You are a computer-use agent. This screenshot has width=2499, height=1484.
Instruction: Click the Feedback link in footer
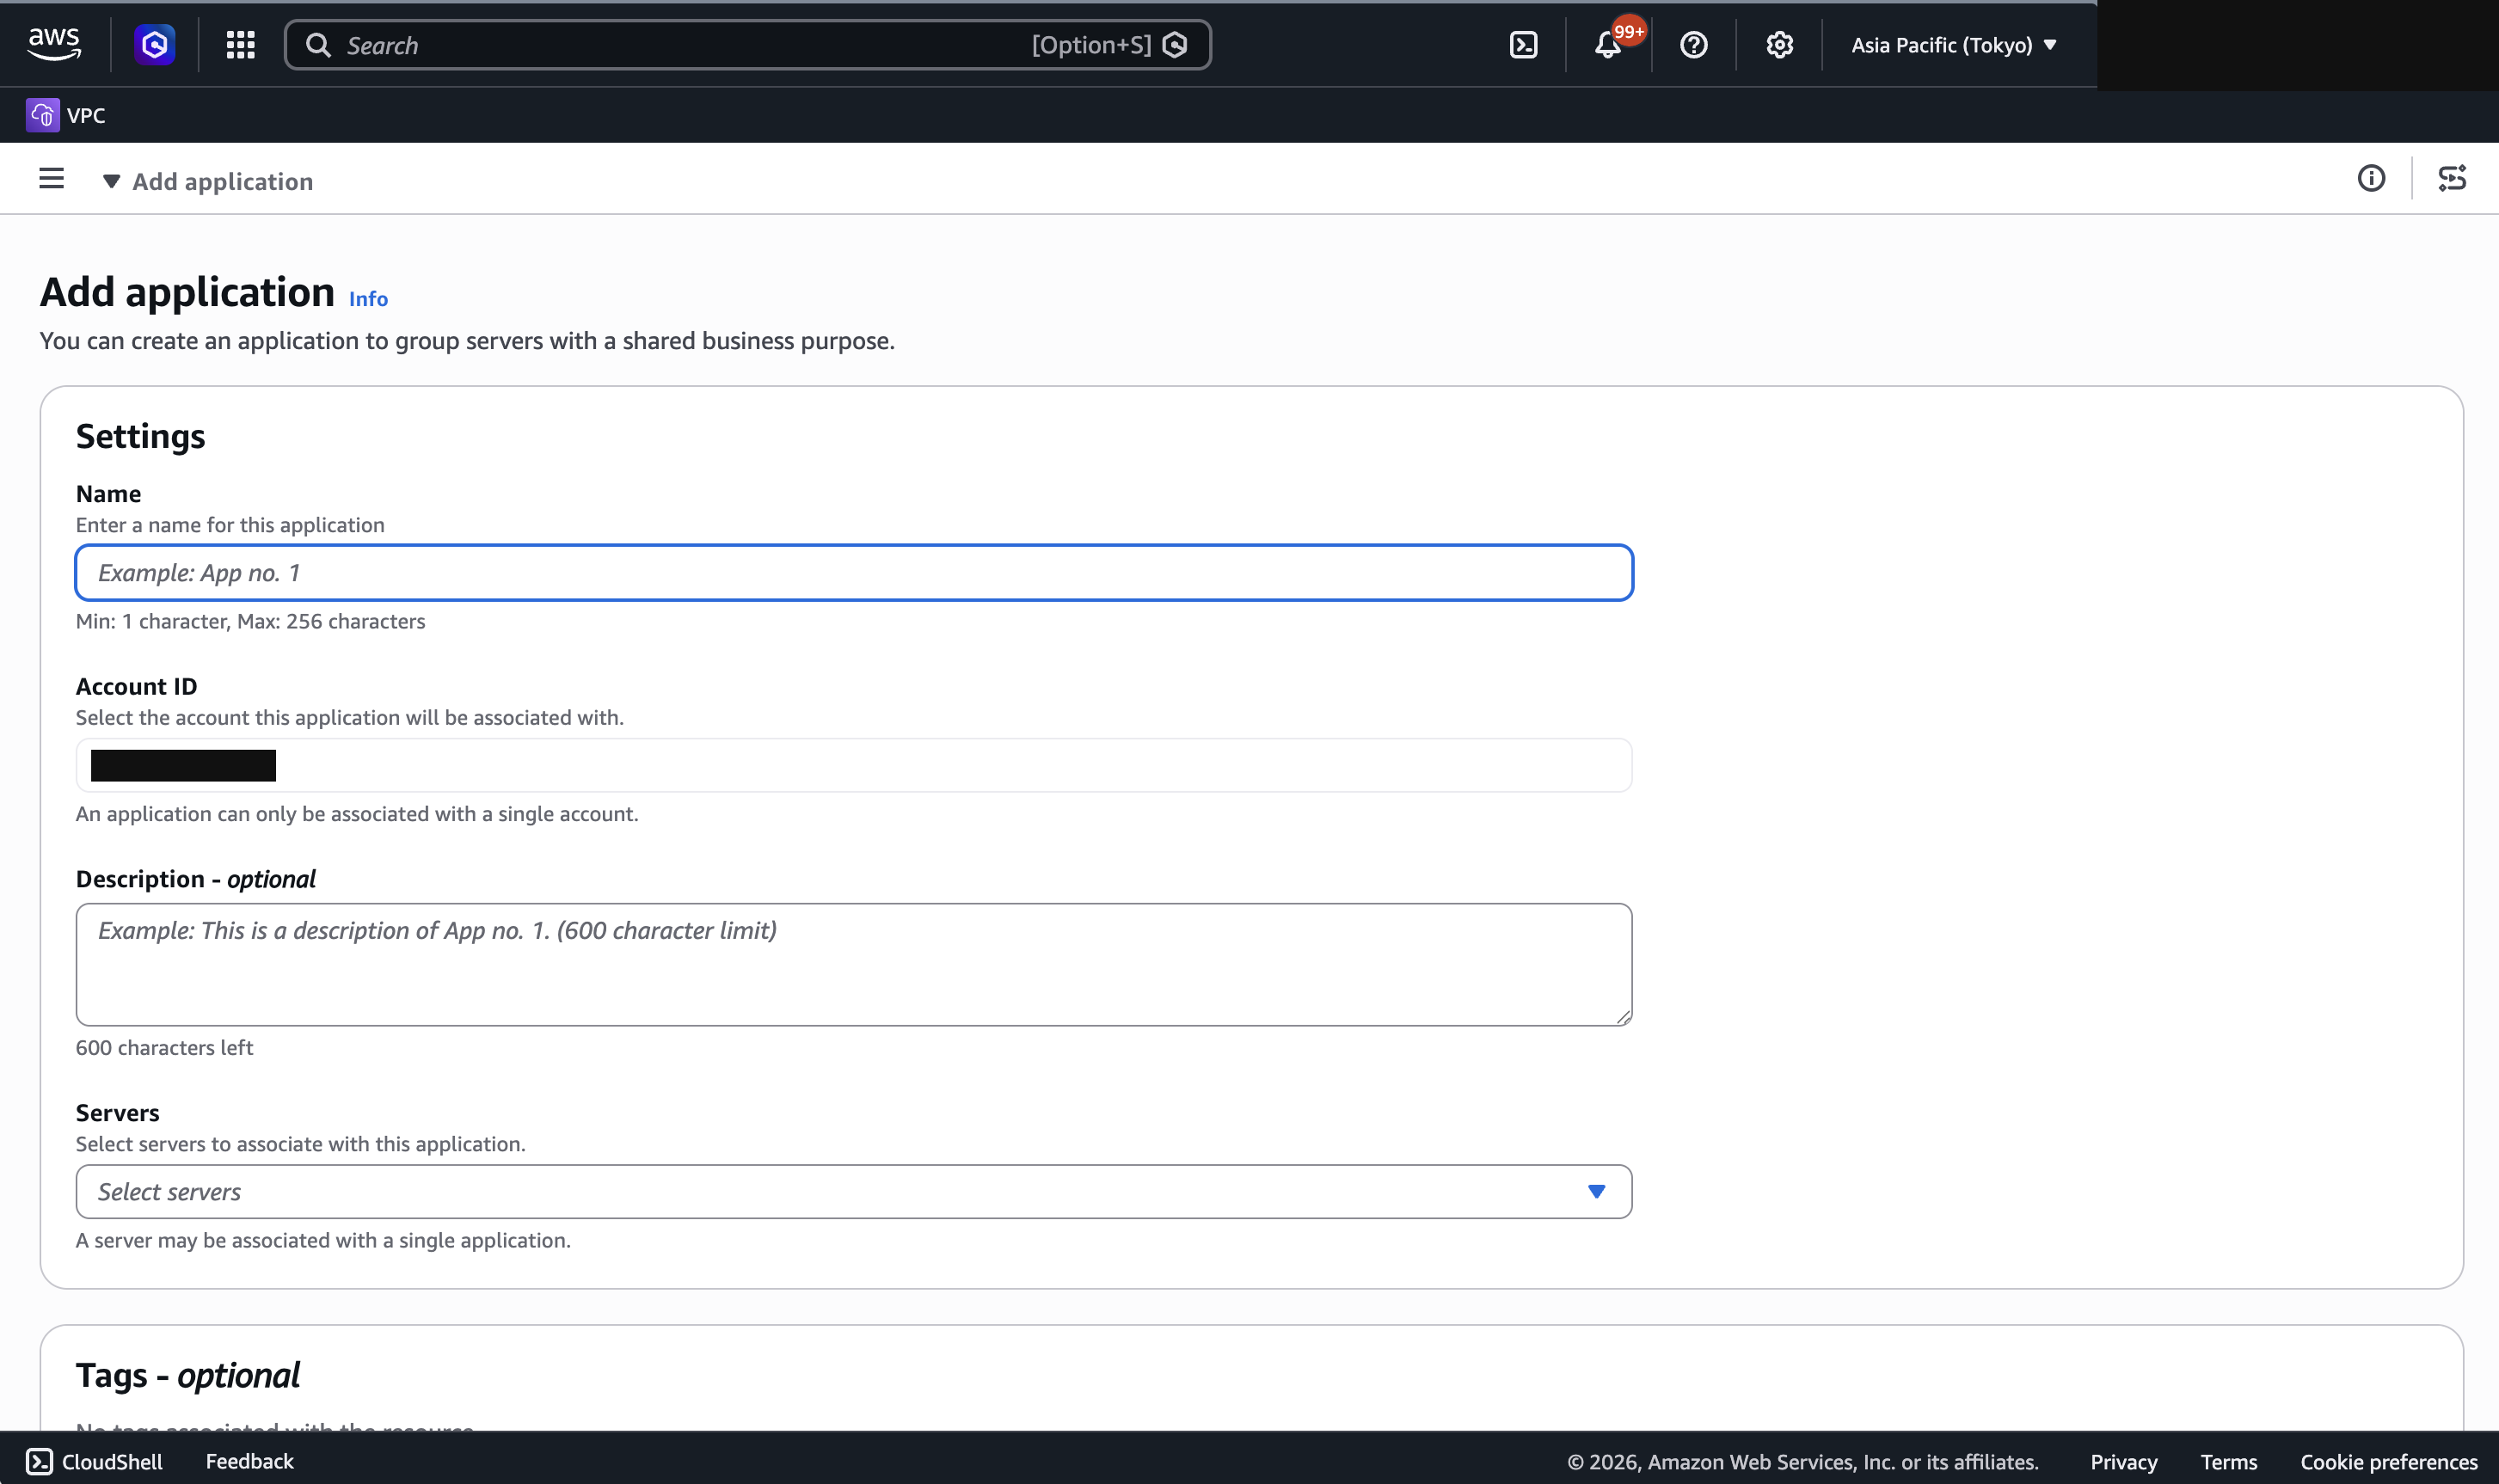pos(249,1461)
